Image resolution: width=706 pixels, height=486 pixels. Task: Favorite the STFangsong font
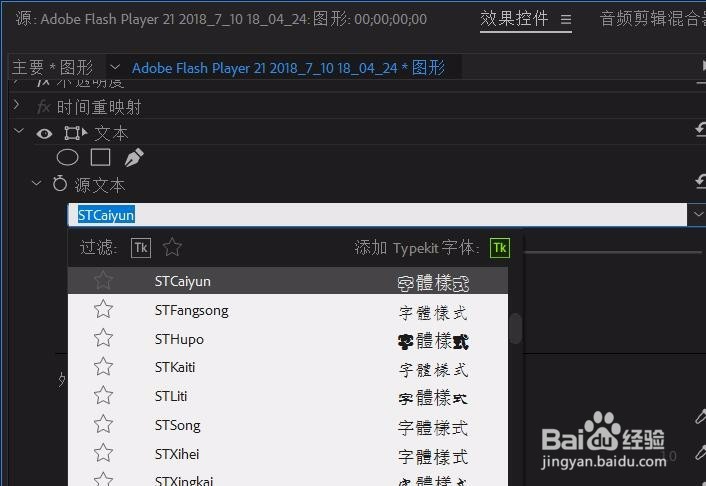[104, 309]
